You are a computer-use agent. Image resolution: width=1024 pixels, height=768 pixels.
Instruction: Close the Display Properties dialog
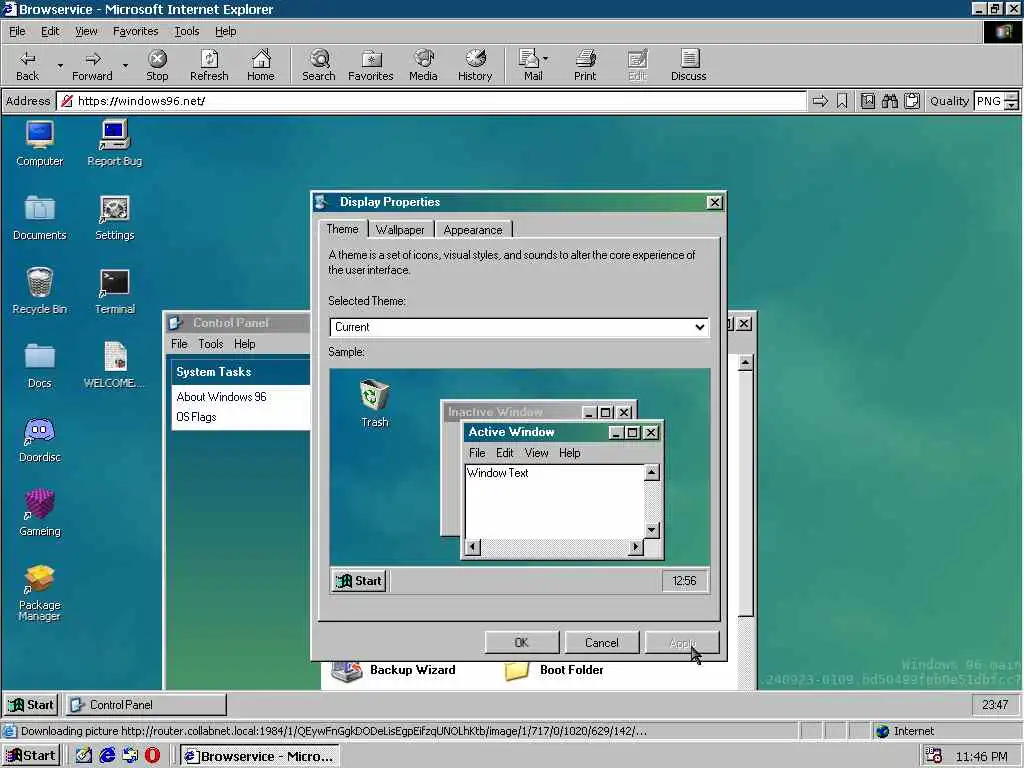pos(715,202)
